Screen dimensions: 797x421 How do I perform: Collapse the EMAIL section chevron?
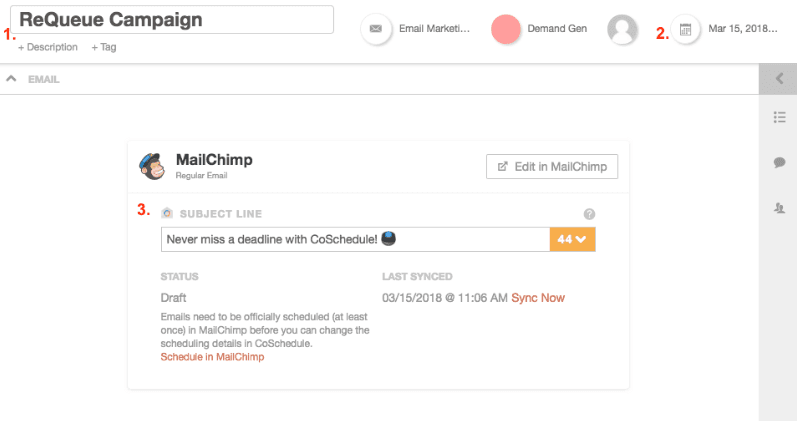coord(11,79)
